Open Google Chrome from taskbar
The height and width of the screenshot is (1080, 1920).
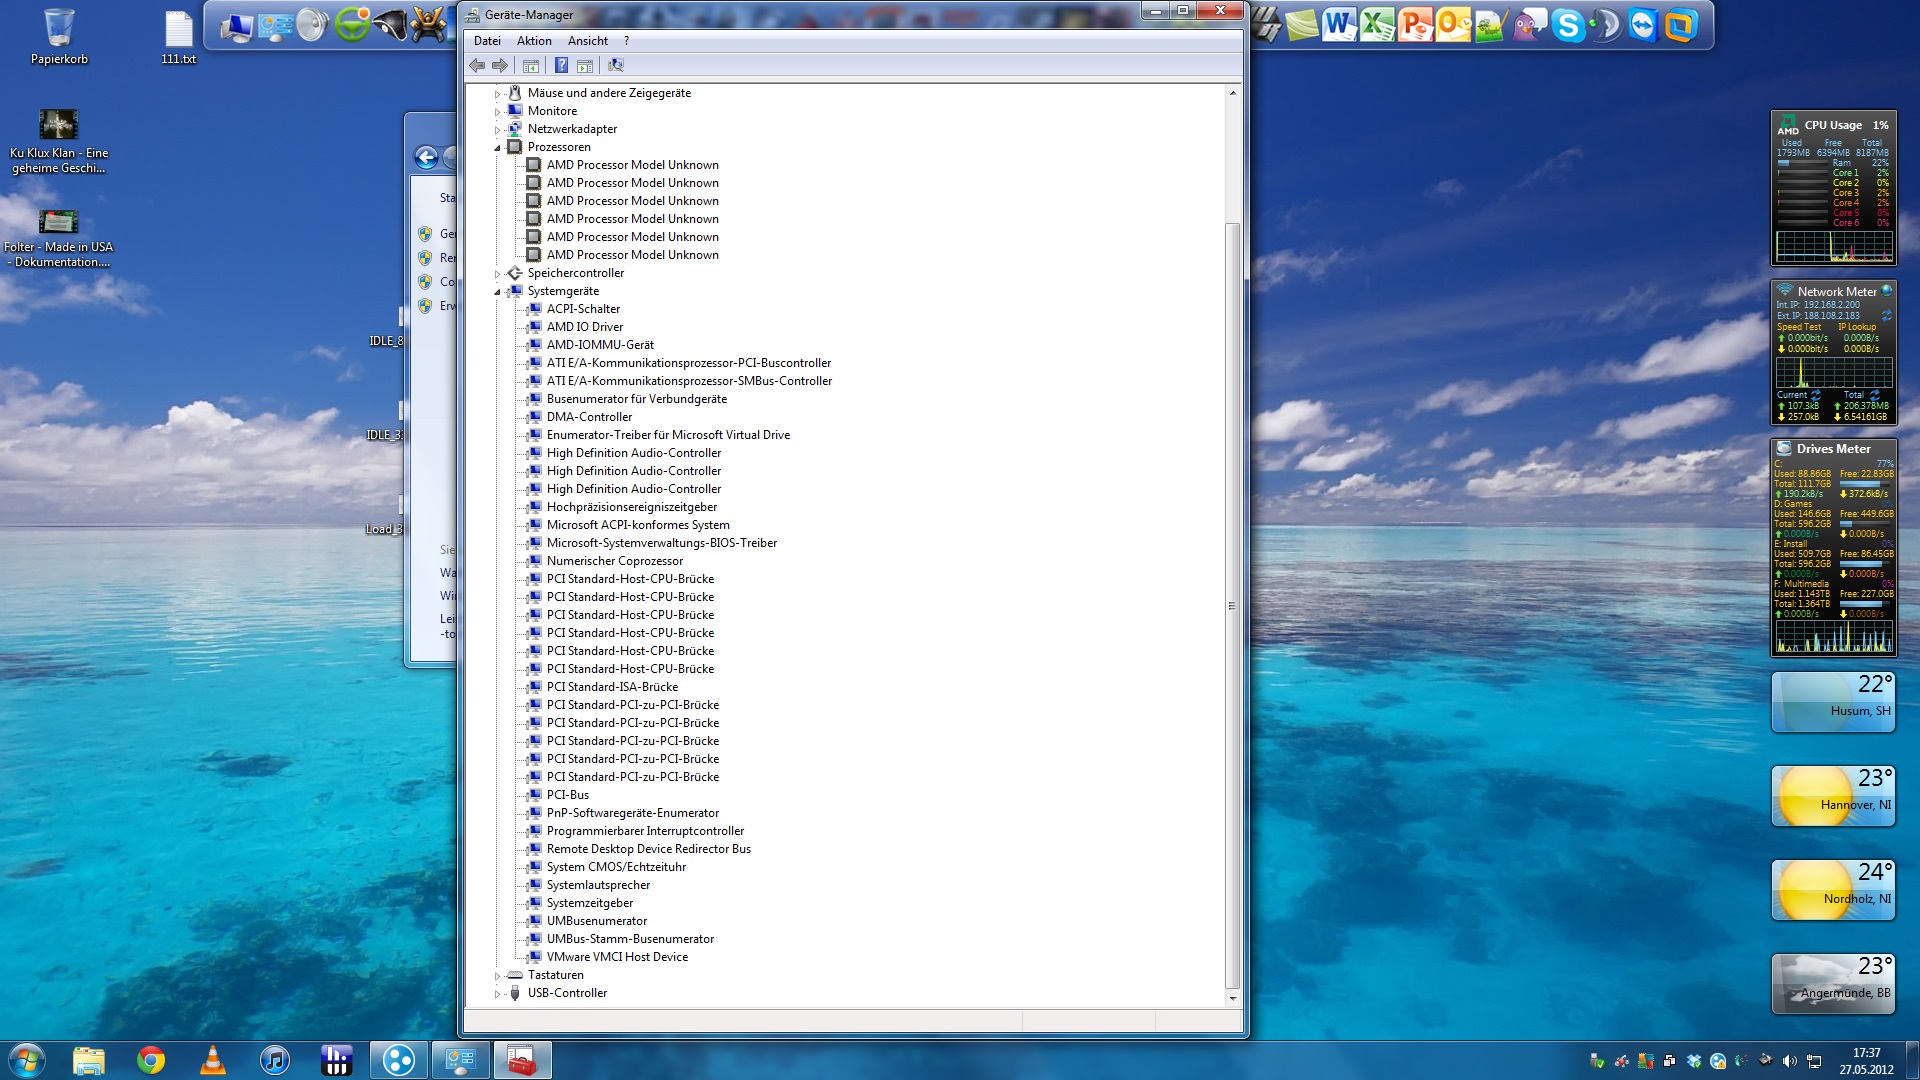151,1060
